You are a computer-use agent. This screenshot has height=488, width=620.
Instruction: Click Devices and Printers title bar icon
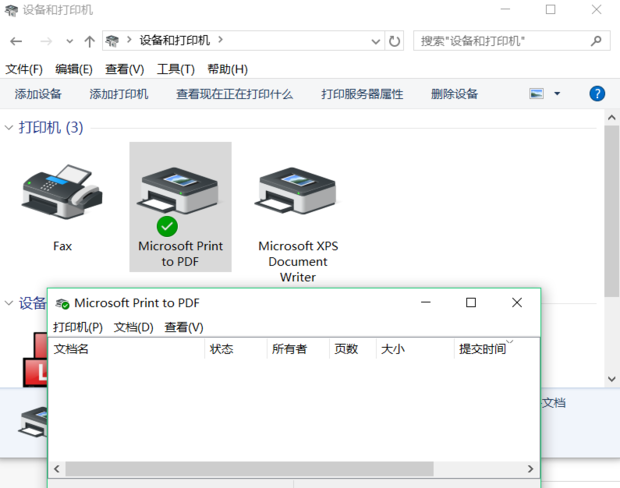(11, 10)
